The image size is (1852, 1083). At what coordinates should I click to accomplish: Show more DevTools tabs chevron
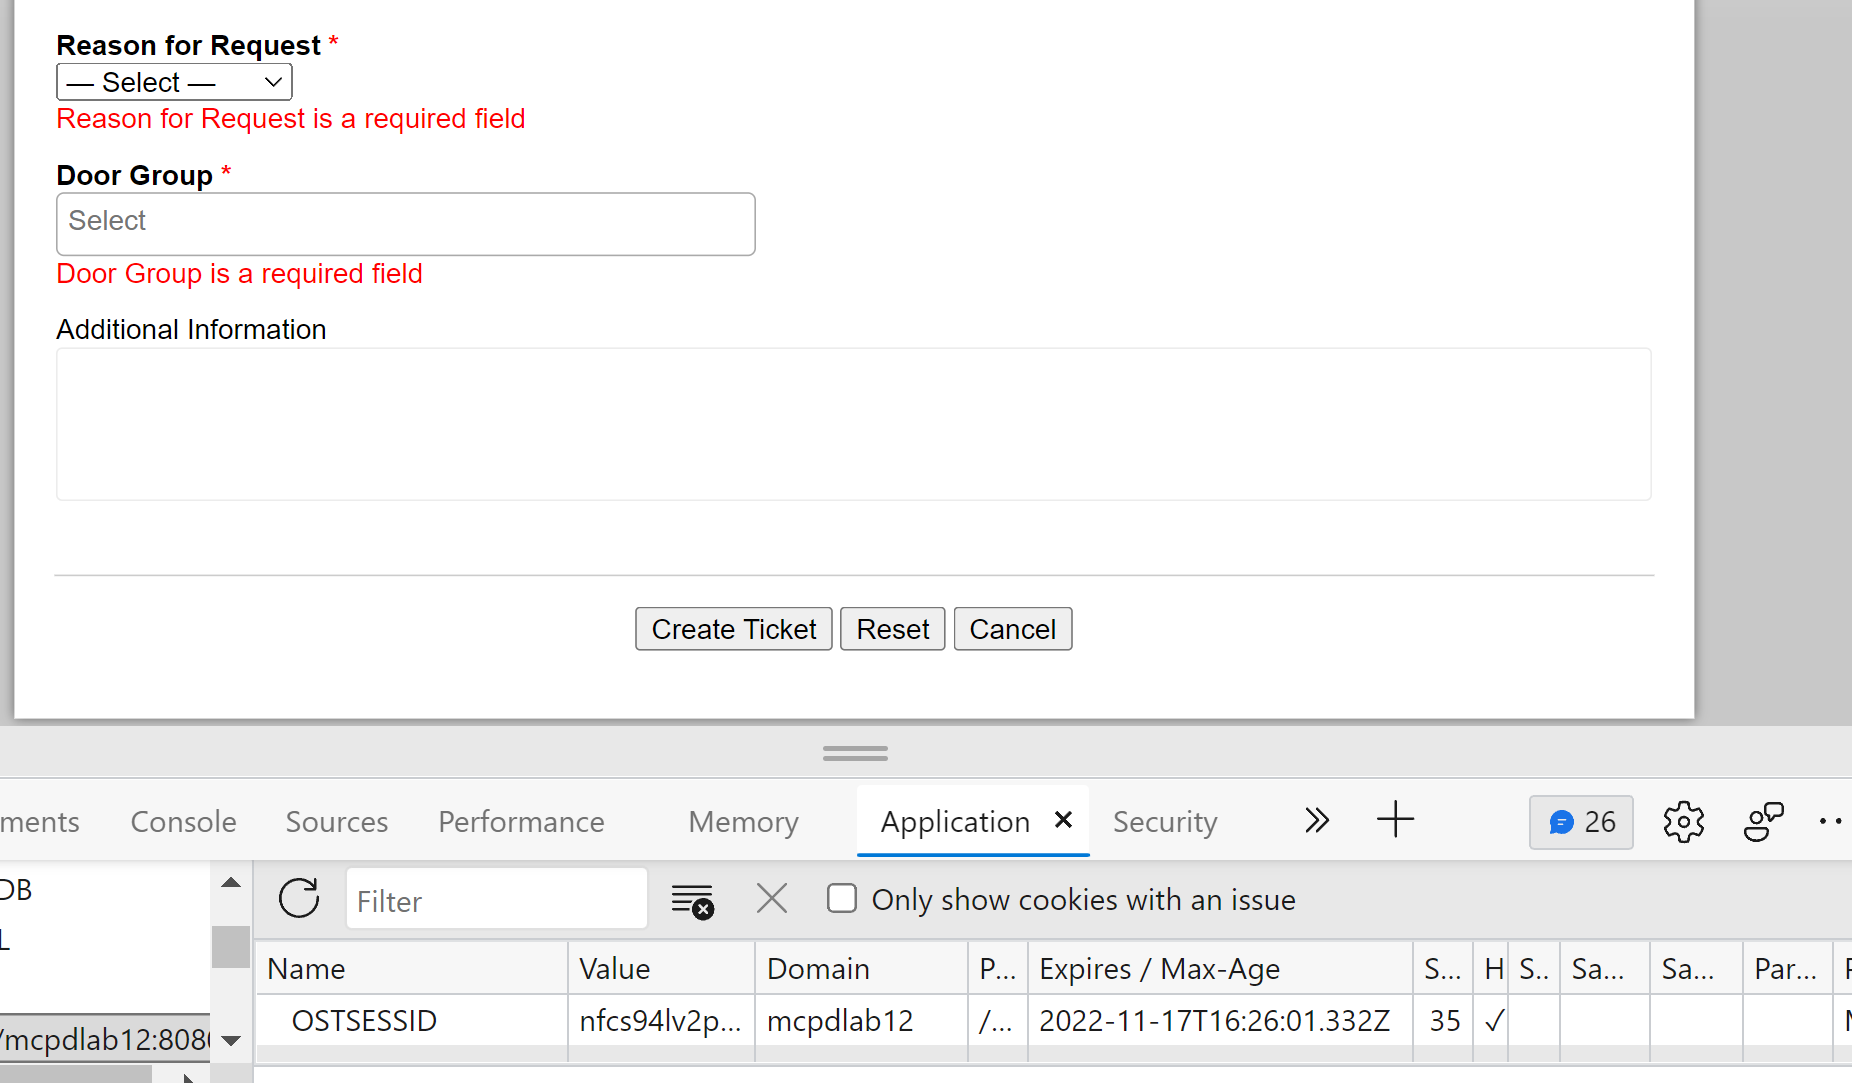(x=1317, y=821)
